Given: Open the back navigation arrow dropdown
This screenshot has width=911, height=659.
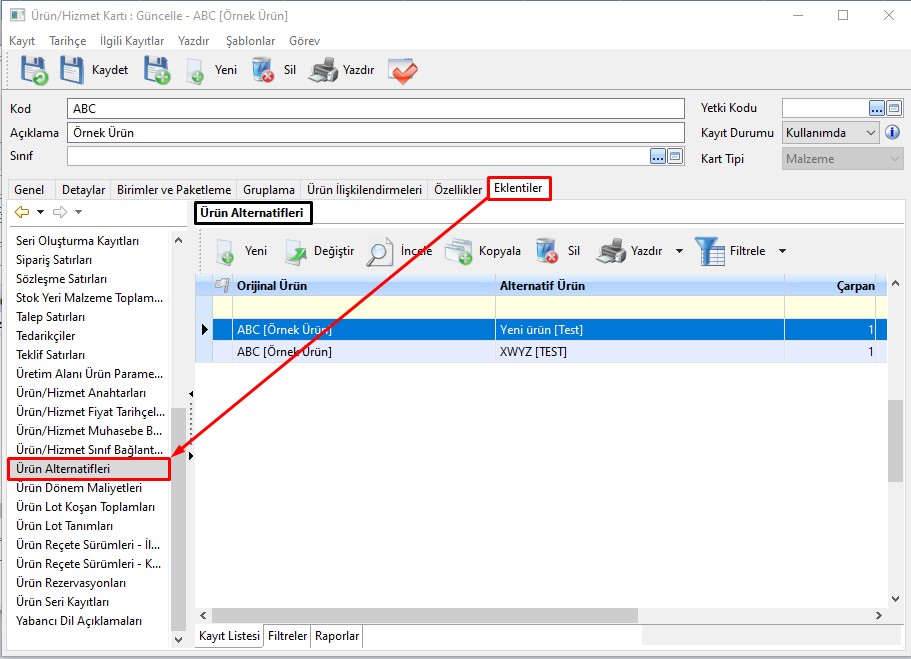Looking at the screenshot, I should [x=40, y=212].
